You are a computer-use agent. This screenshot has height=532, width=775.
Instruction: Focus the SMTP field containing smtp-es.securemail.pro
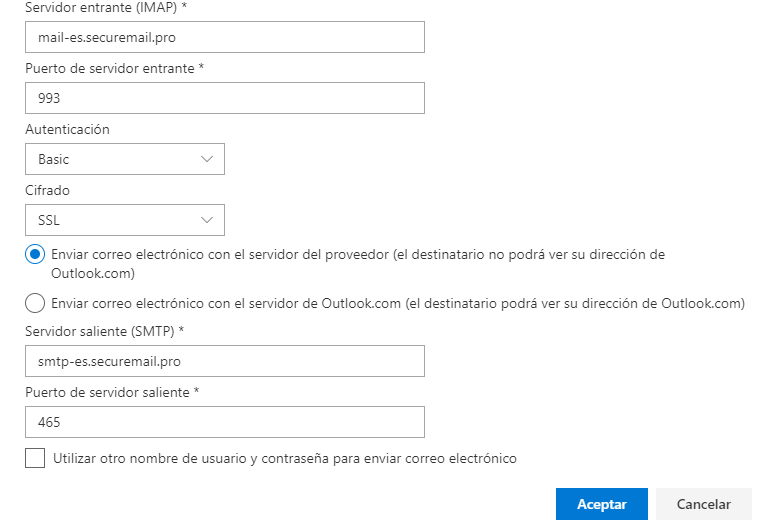tap(225, 361)
